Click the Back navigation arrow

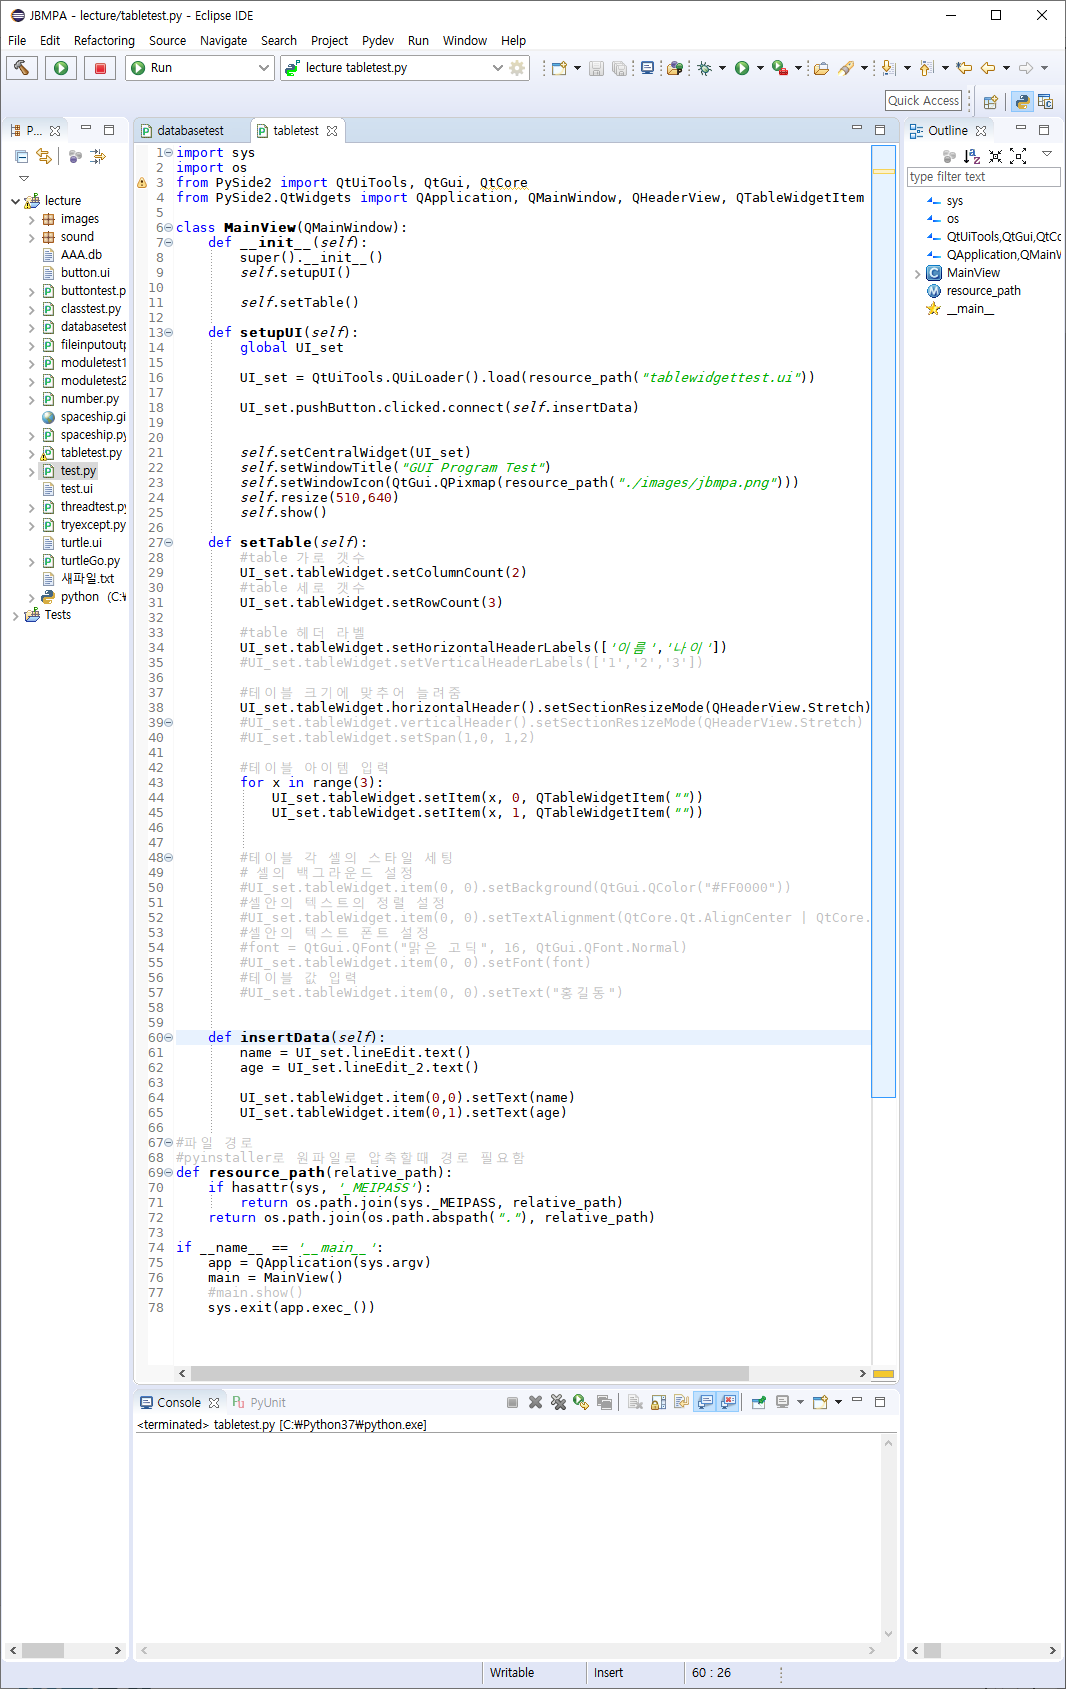988,68
